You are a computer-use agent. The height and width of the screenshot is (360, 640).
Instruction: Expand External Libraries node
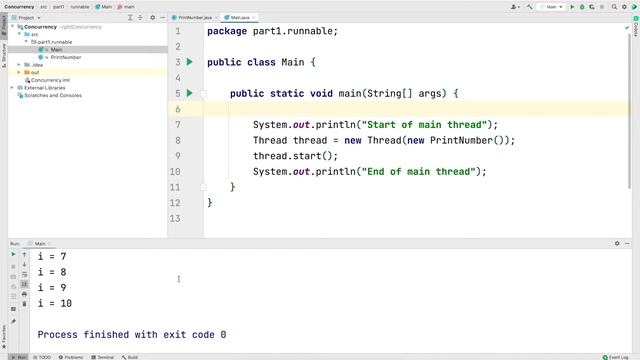pyautogui.click(x=12, y=87)
